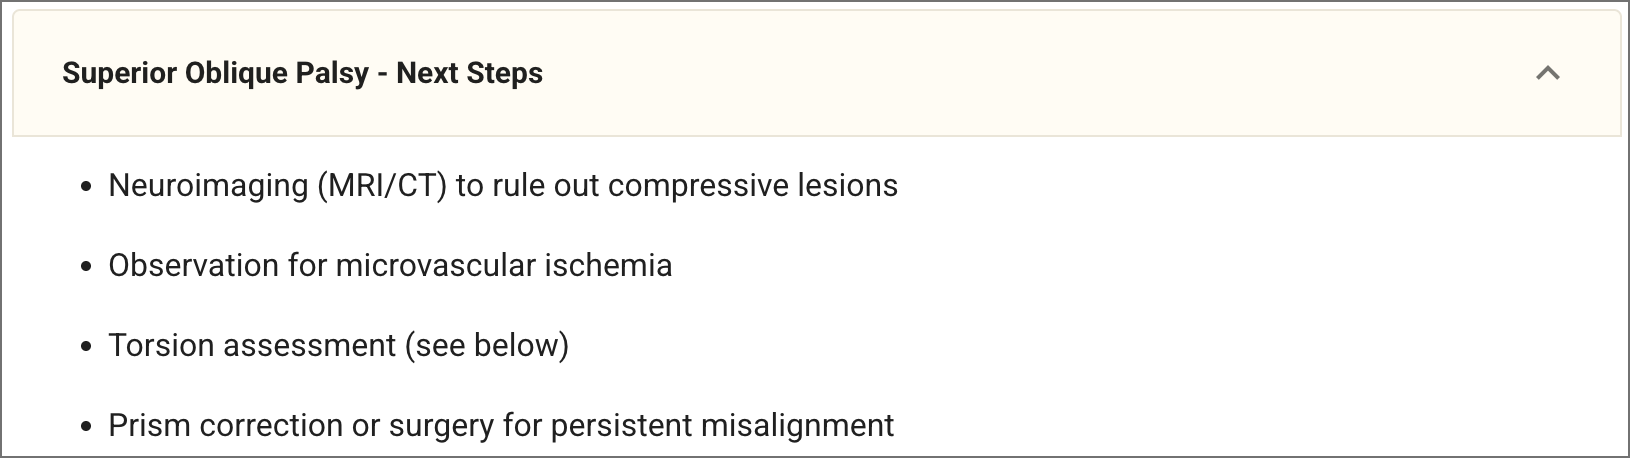Click the '(see below)' reference text
The image size is (1630, 458).
click(x=487, y=346)
